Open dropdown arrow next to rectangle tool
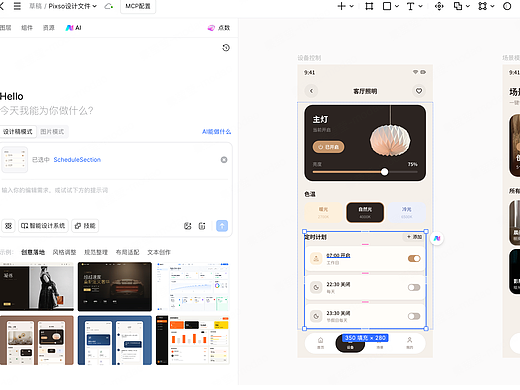The image size is (520, 390). (x=397, y=6)
